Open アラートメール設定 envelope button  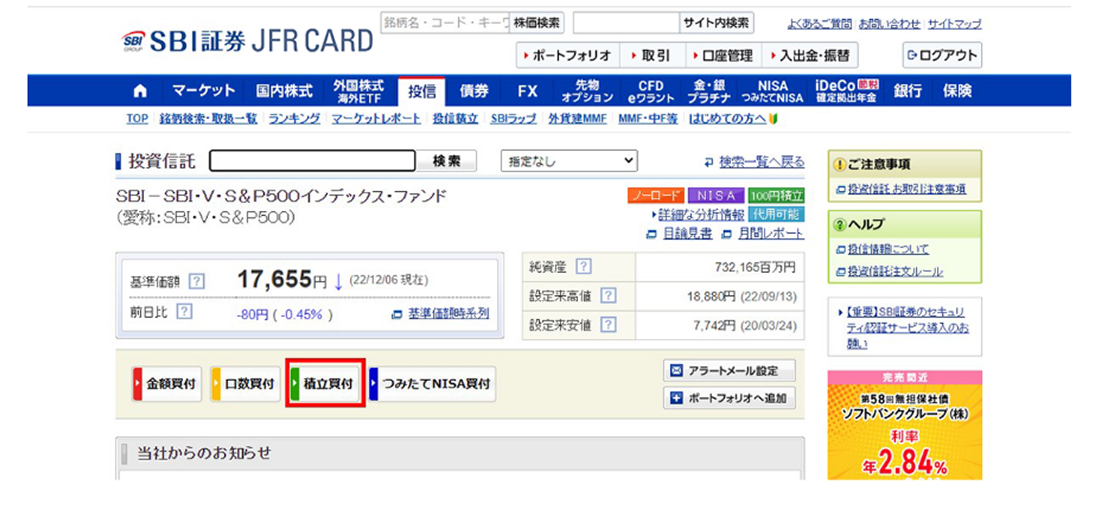pos(729,371)
